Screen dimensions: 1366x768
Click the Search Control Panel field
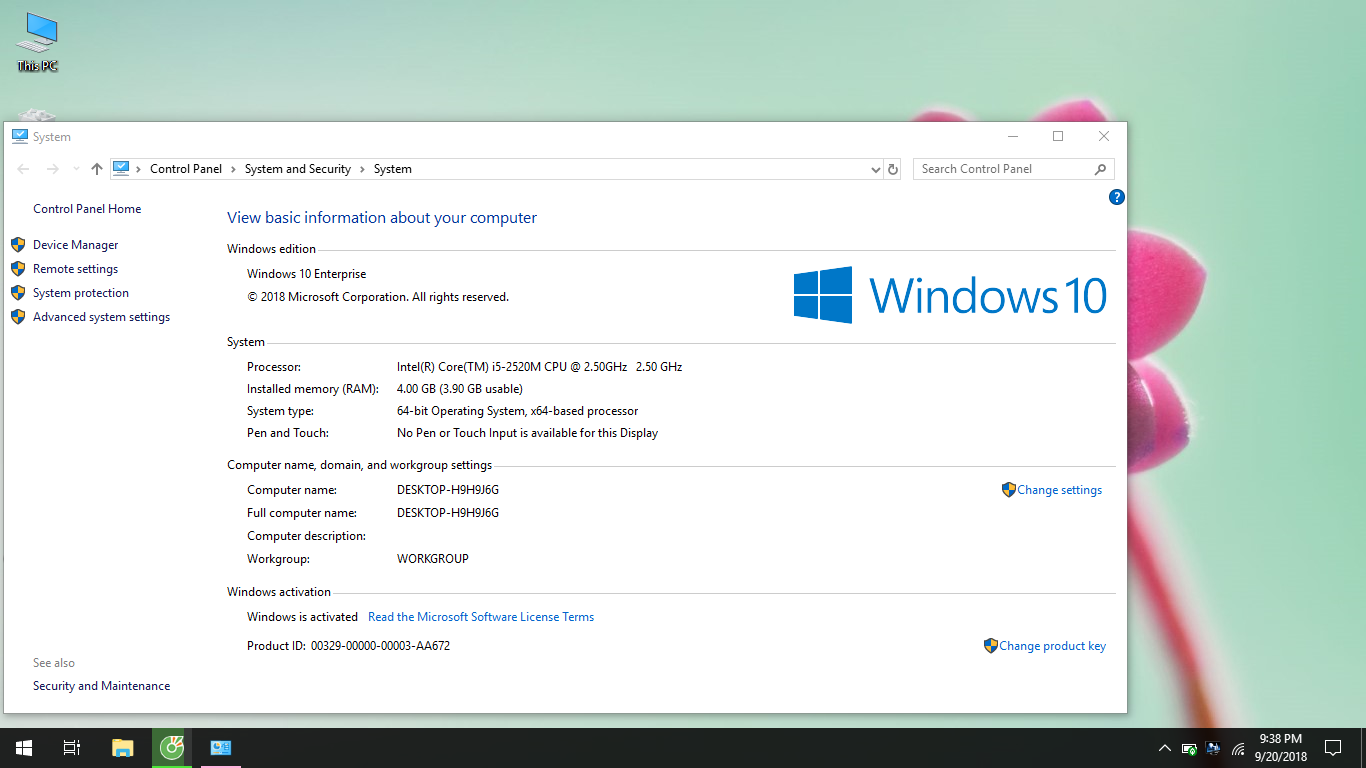(x=1003, y=169)
